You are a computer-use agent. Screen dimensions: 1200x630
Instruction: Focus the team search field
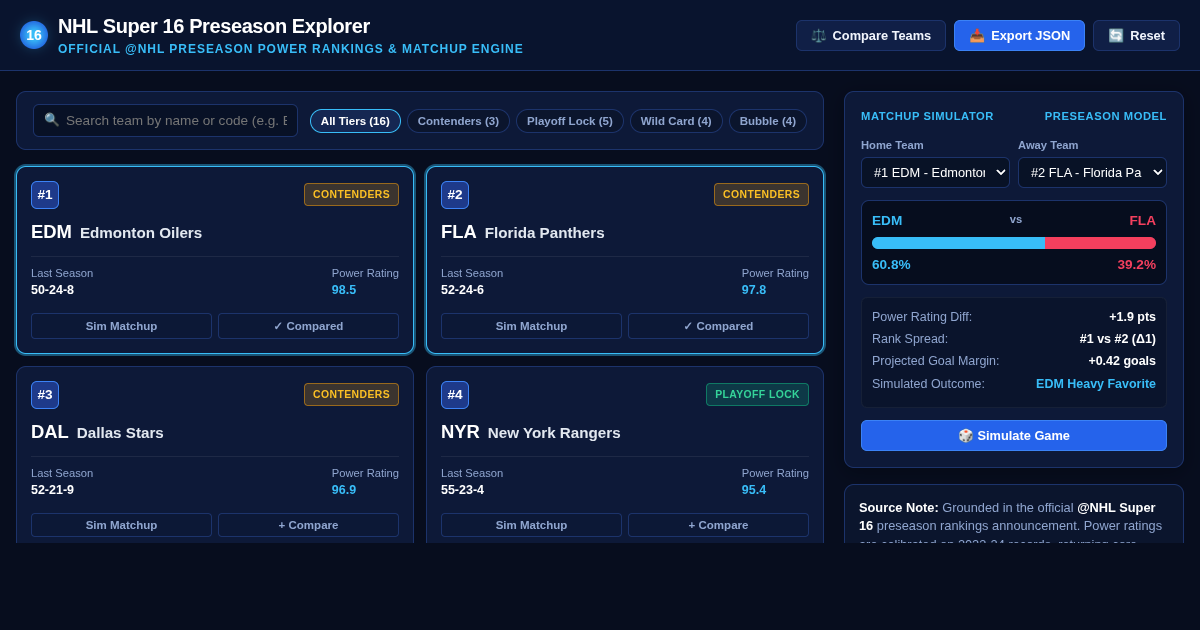coord(166,120)
